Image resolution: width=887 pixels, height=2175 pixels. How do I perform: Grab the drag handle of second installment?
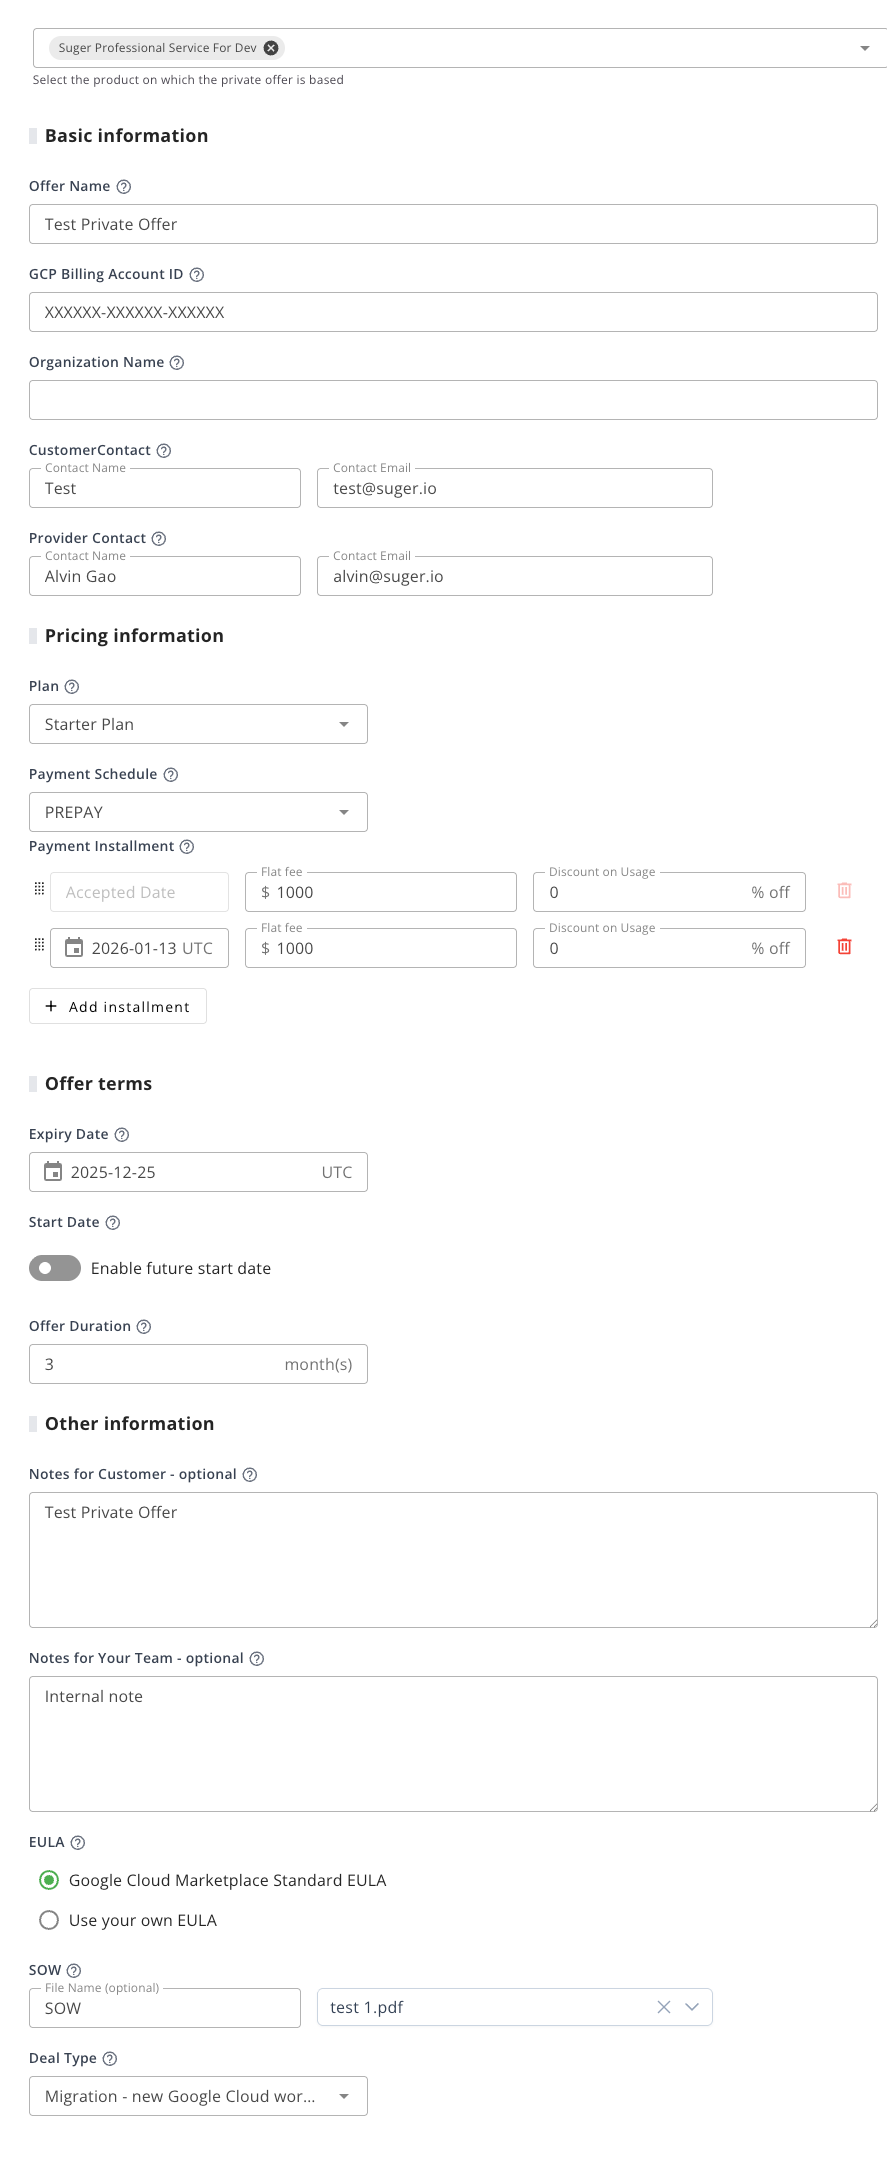[x=39, y=945]
